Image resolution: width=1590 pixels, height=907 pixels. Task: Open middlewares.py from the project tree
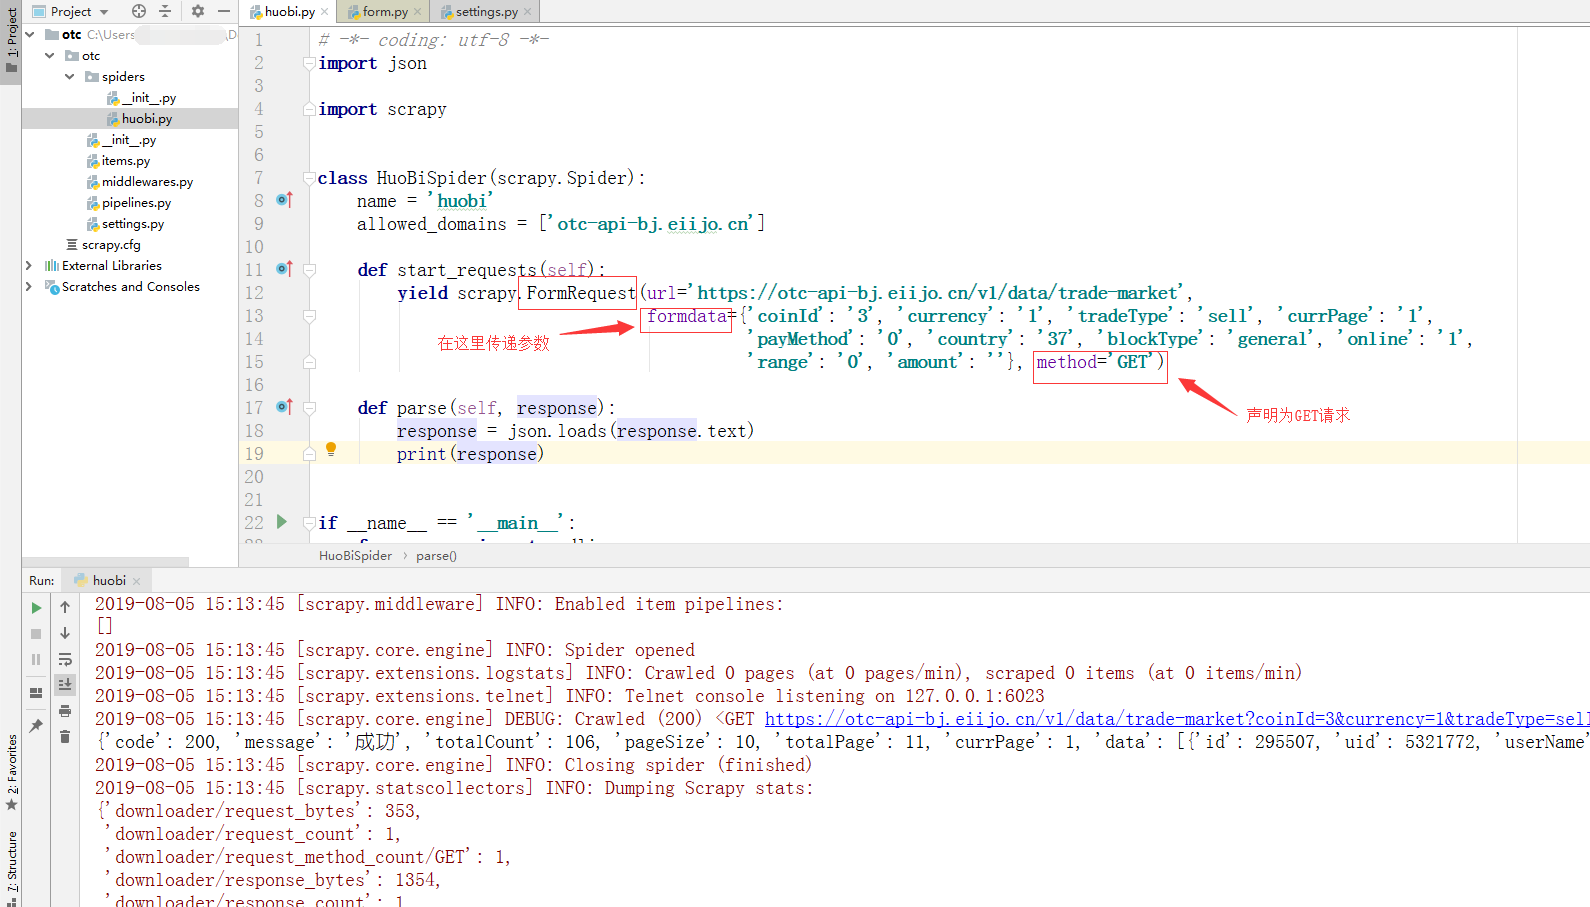(139, 182)
